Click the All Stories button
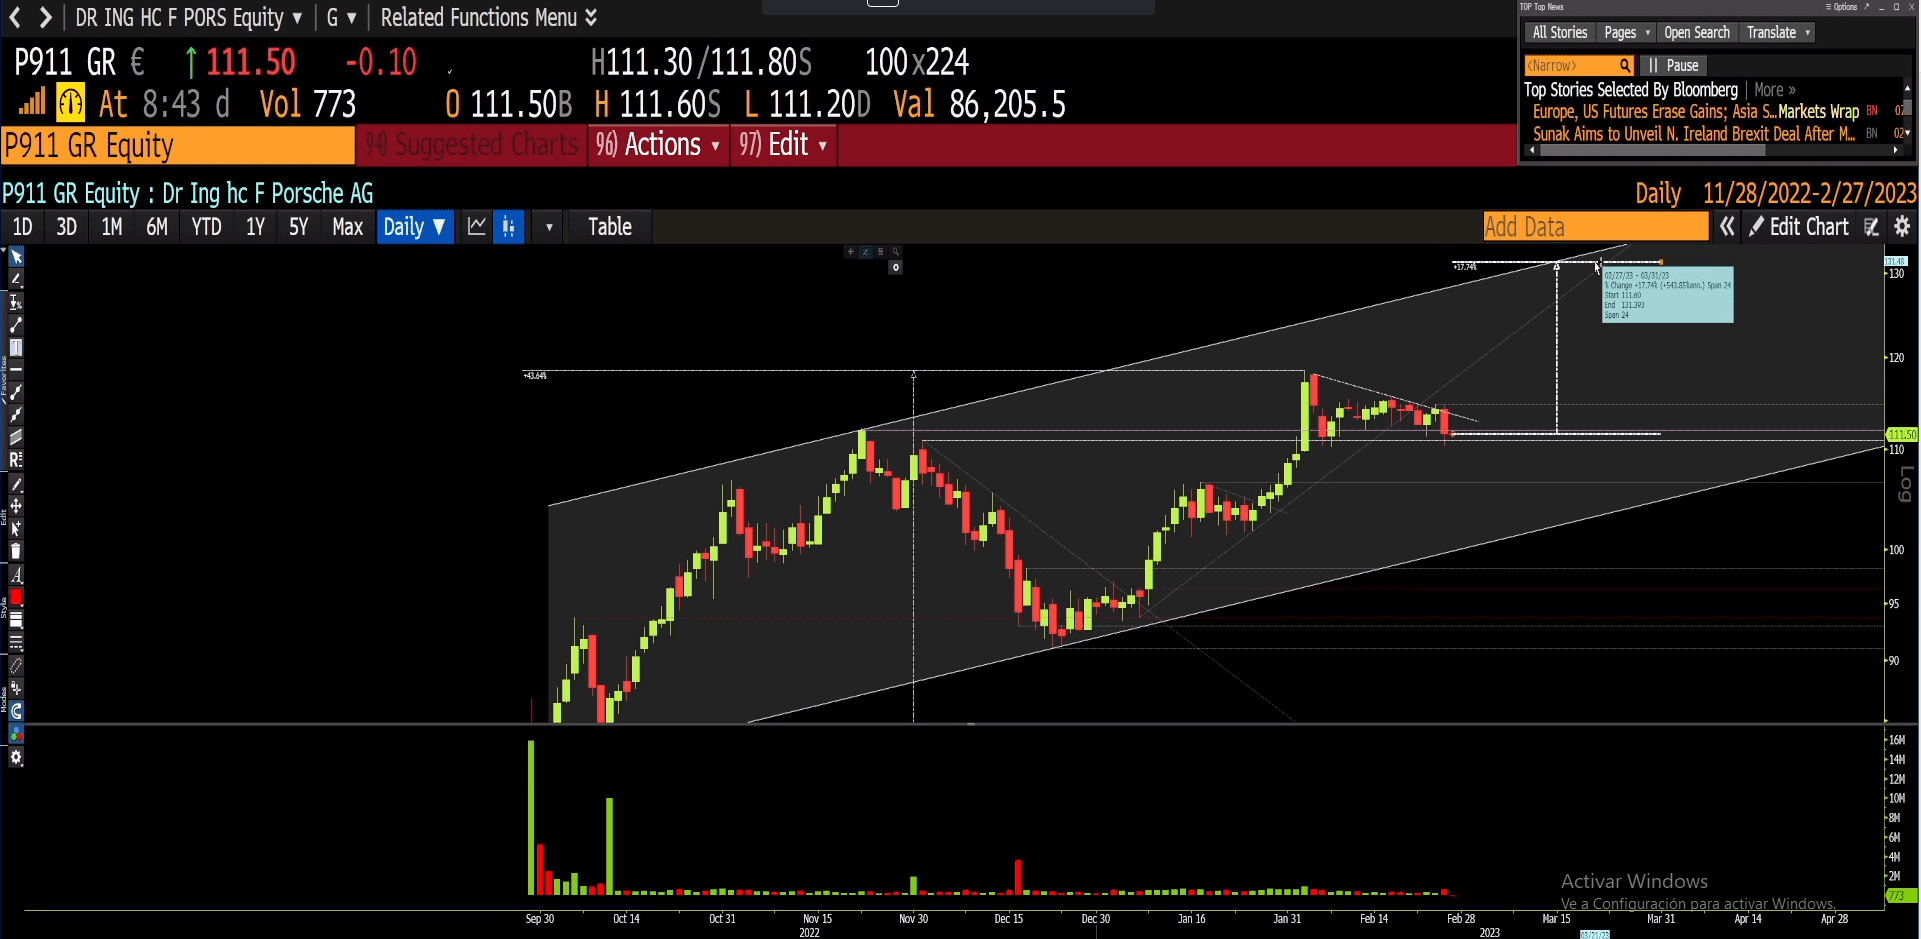Screen dimensions: 1921x939 tap(1560, 33)
